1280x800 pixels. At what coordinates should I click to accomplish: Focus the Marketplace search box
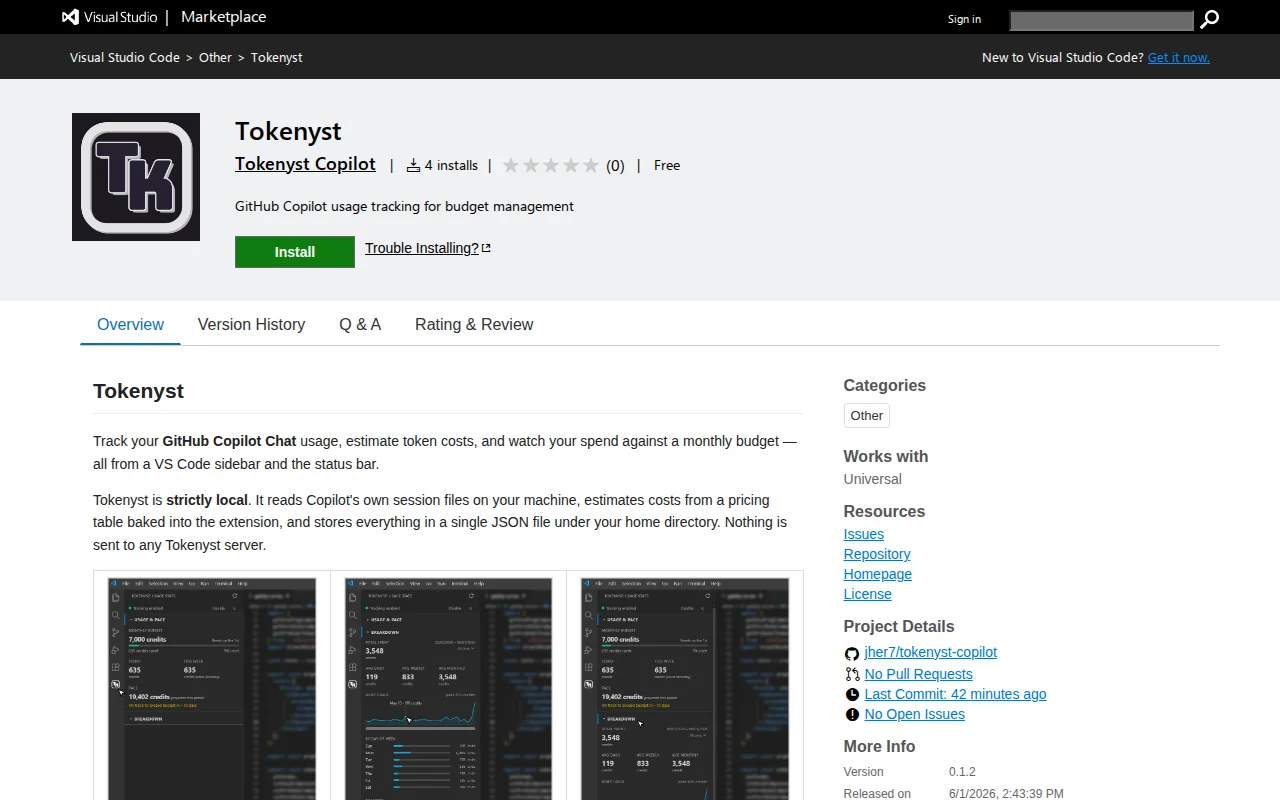pos(1101,20)
